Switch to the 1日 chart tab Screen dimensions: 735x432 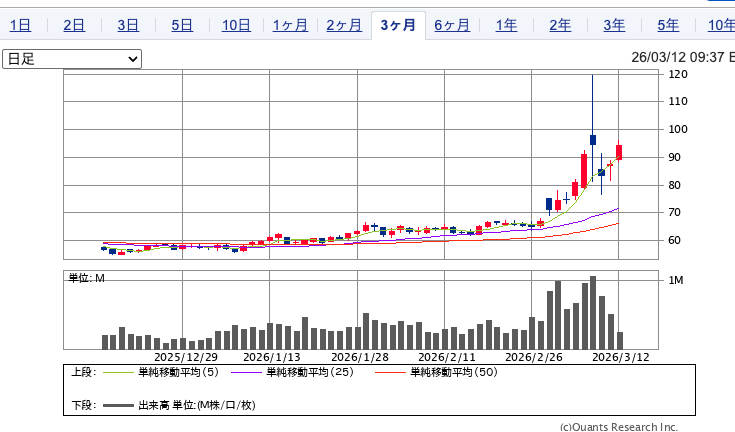point(20,25)
